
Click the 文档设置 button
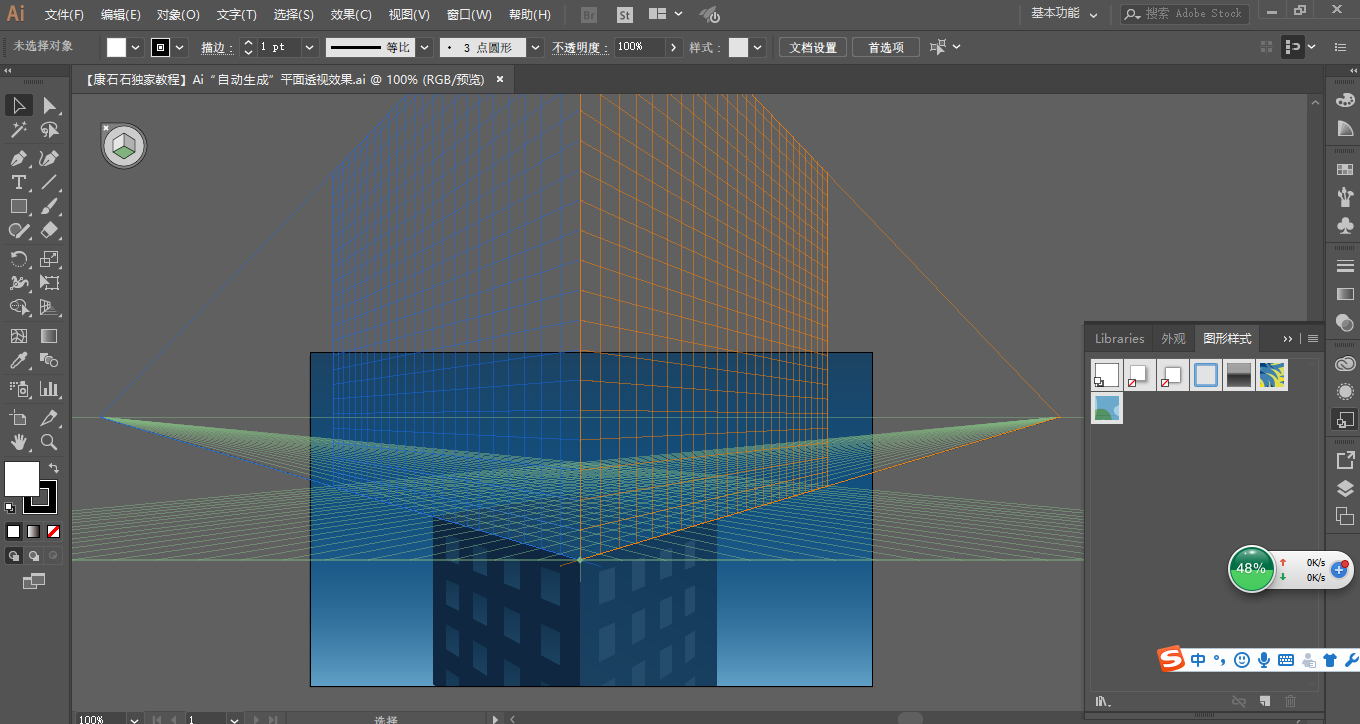click(x=812, y=47)
